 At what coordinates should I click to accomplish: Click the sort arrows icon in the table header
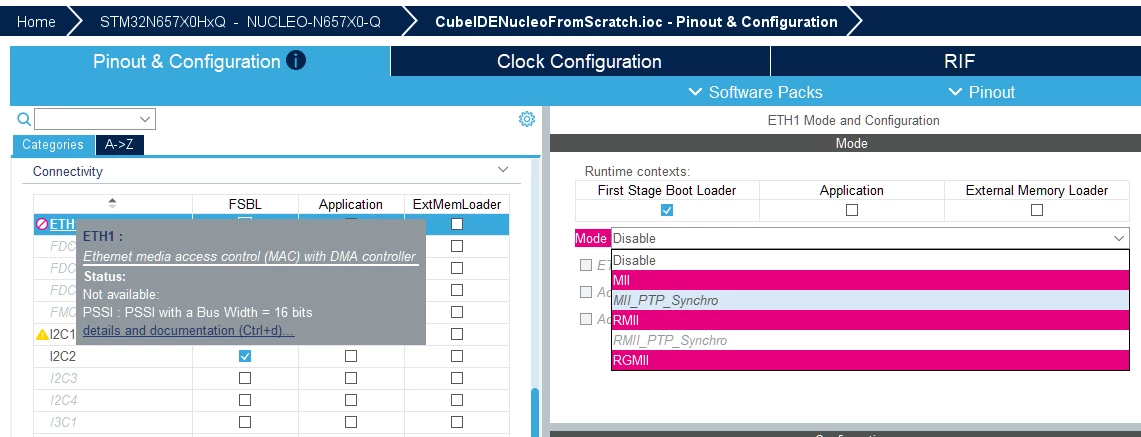coord(112,204)
